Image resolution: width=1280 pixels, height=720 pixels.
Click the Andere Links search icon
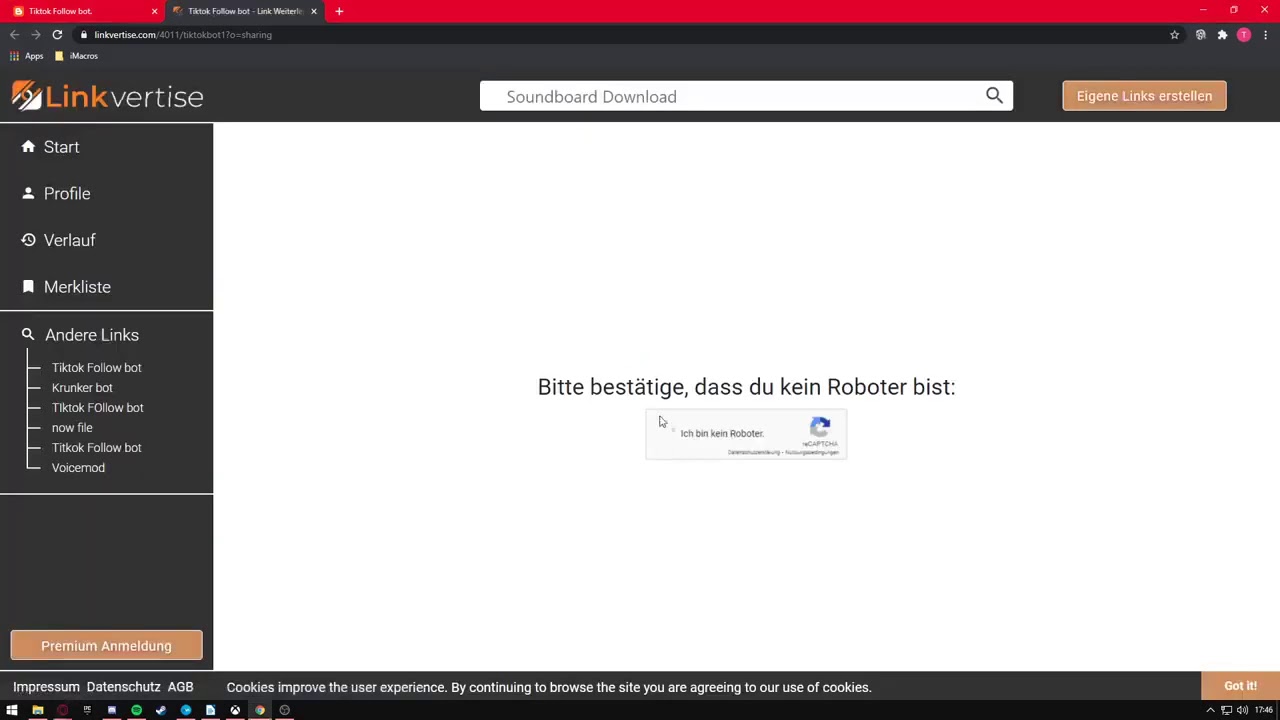[x=28, y=334]
